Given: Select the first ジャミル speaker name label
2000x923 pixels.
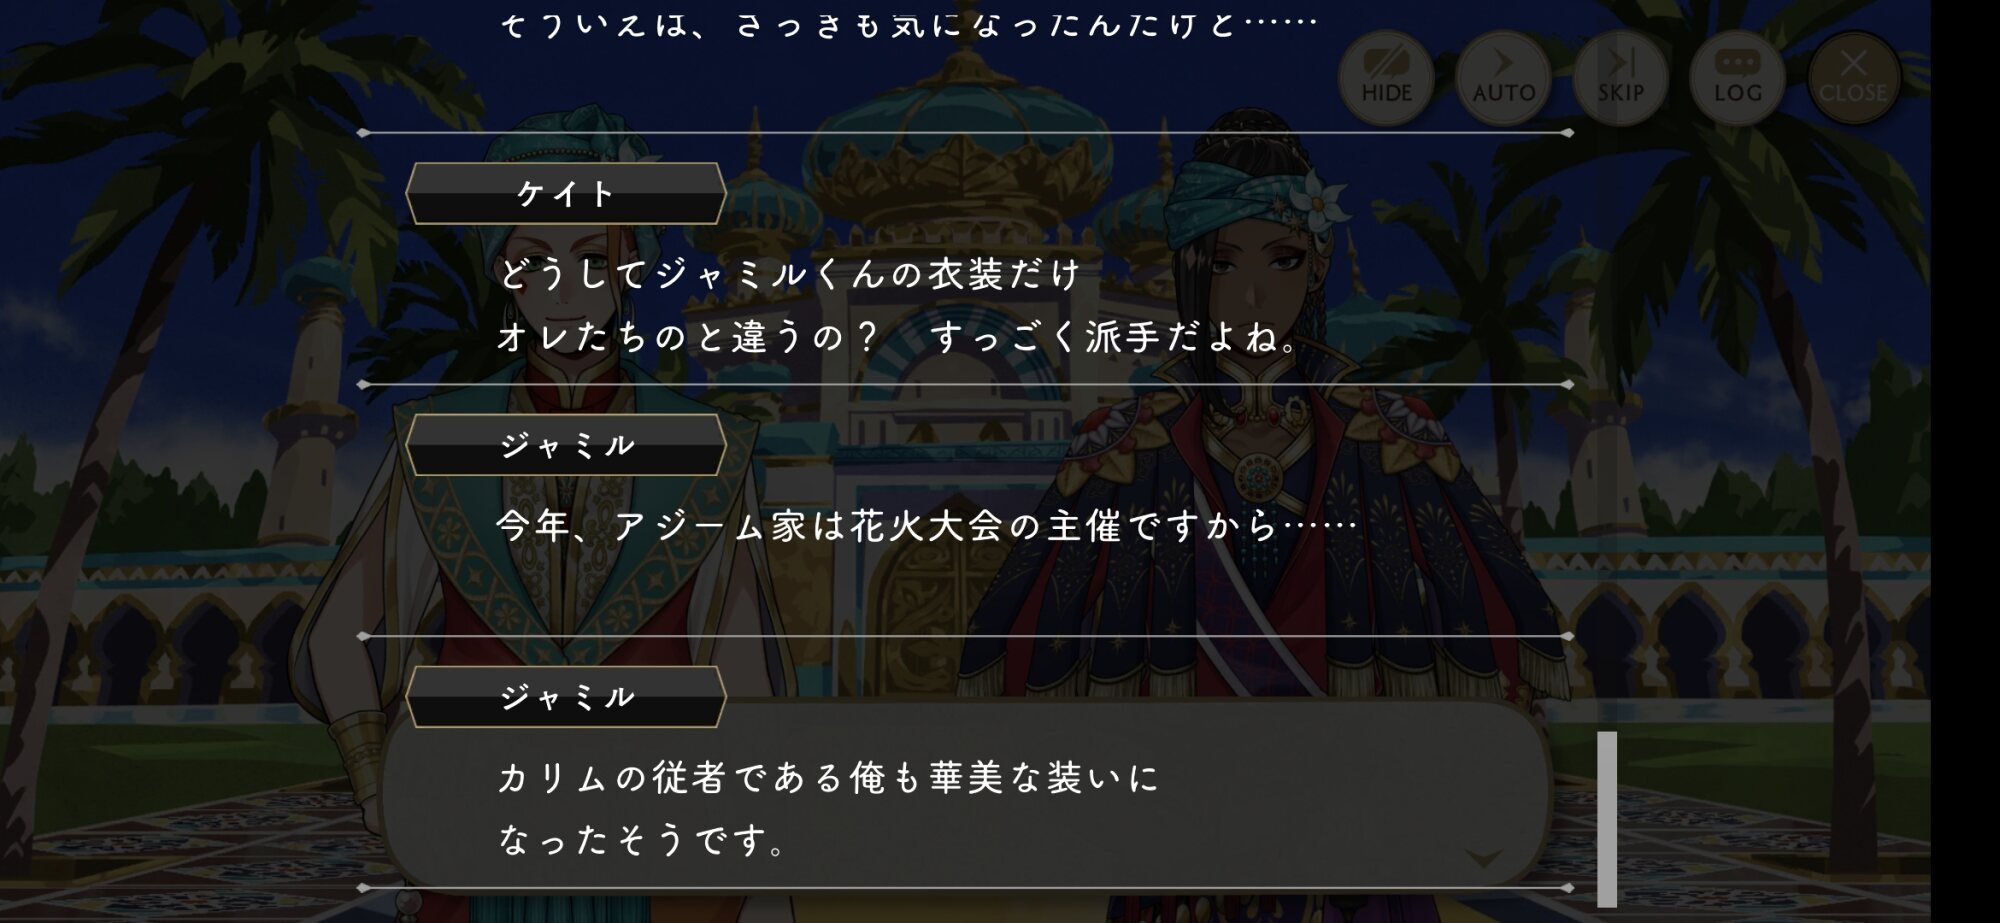Looking at the screenshot, I should (x=566, y=445).
